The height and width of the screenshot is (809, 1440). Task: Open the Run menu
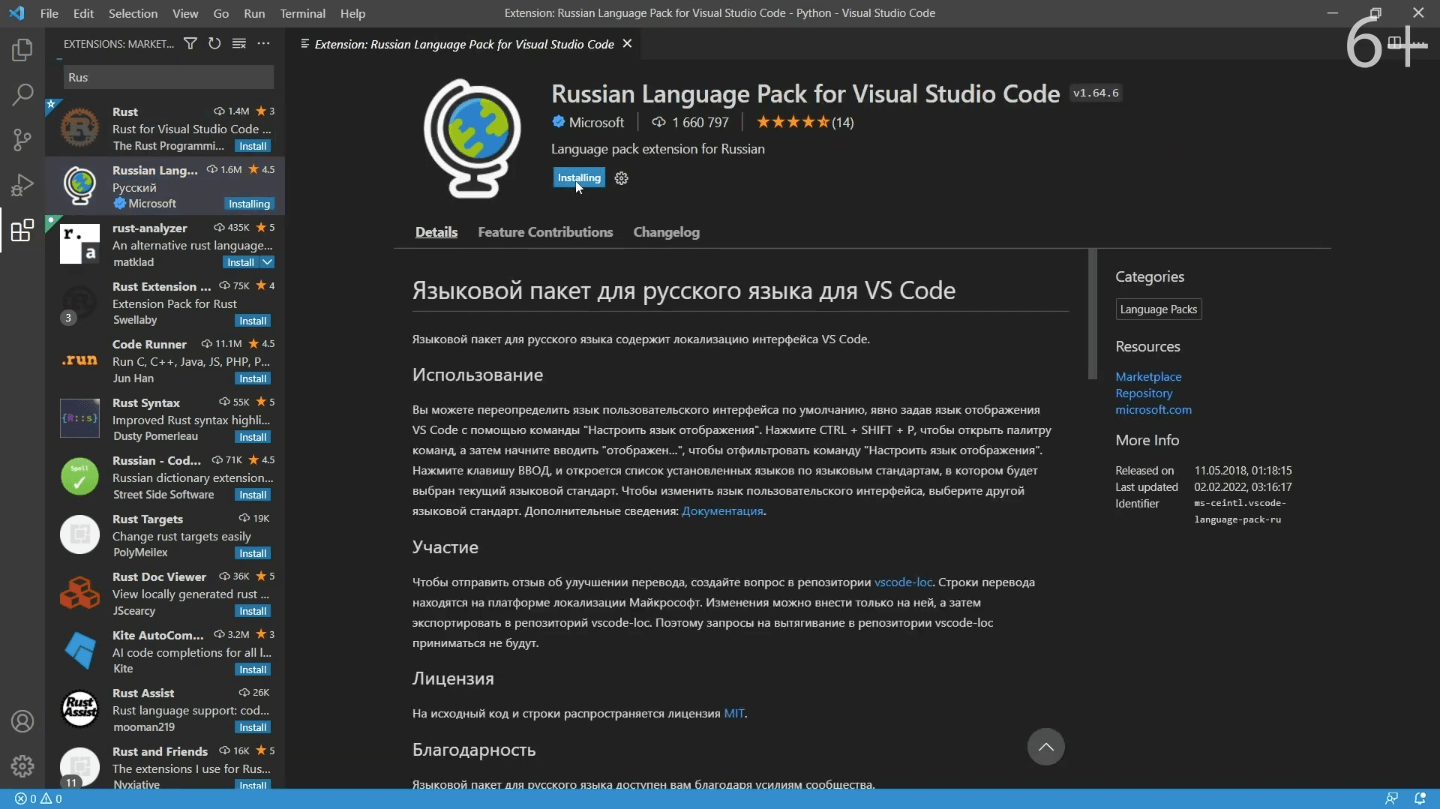[254, 13]
